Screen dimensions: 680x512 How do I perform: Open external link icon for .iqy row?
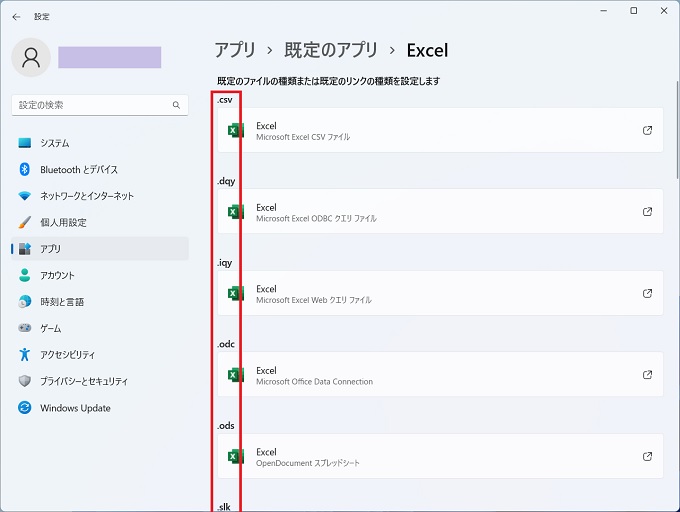click(x=647, y=293)
